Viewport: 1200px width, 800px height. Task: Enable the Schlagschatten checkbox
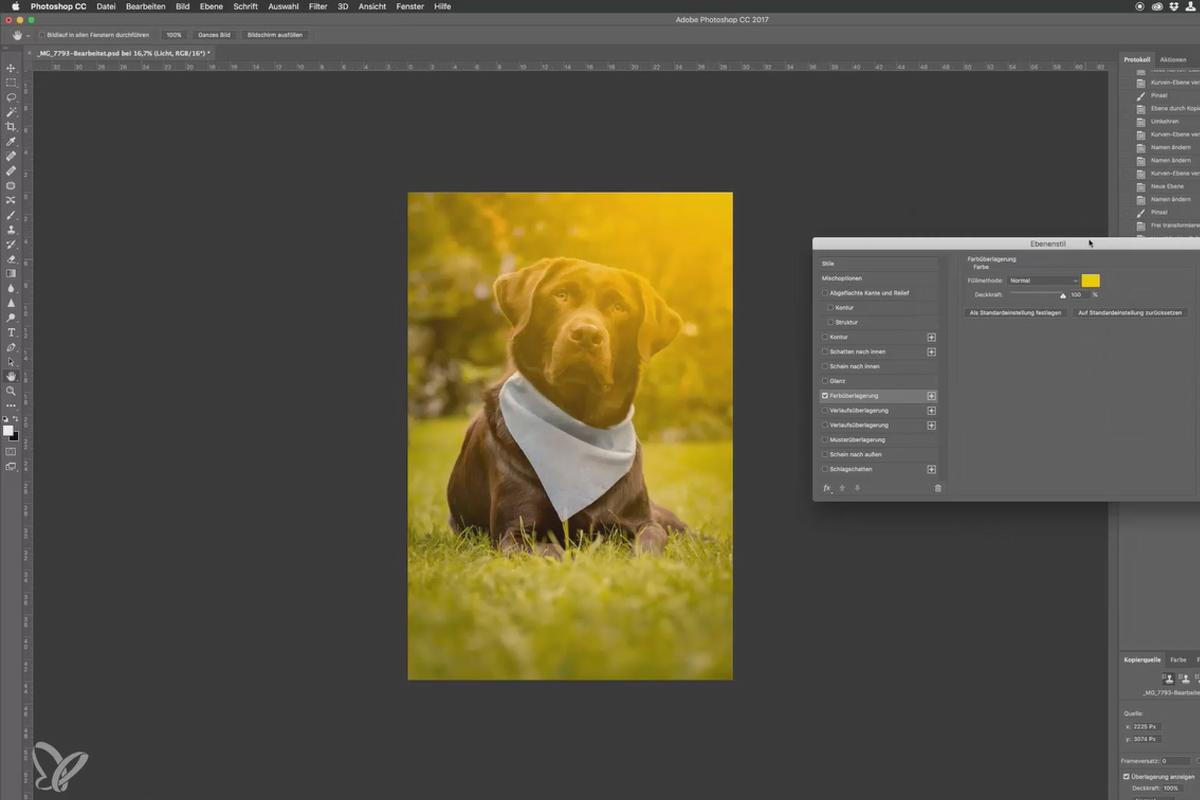(825, 469)
